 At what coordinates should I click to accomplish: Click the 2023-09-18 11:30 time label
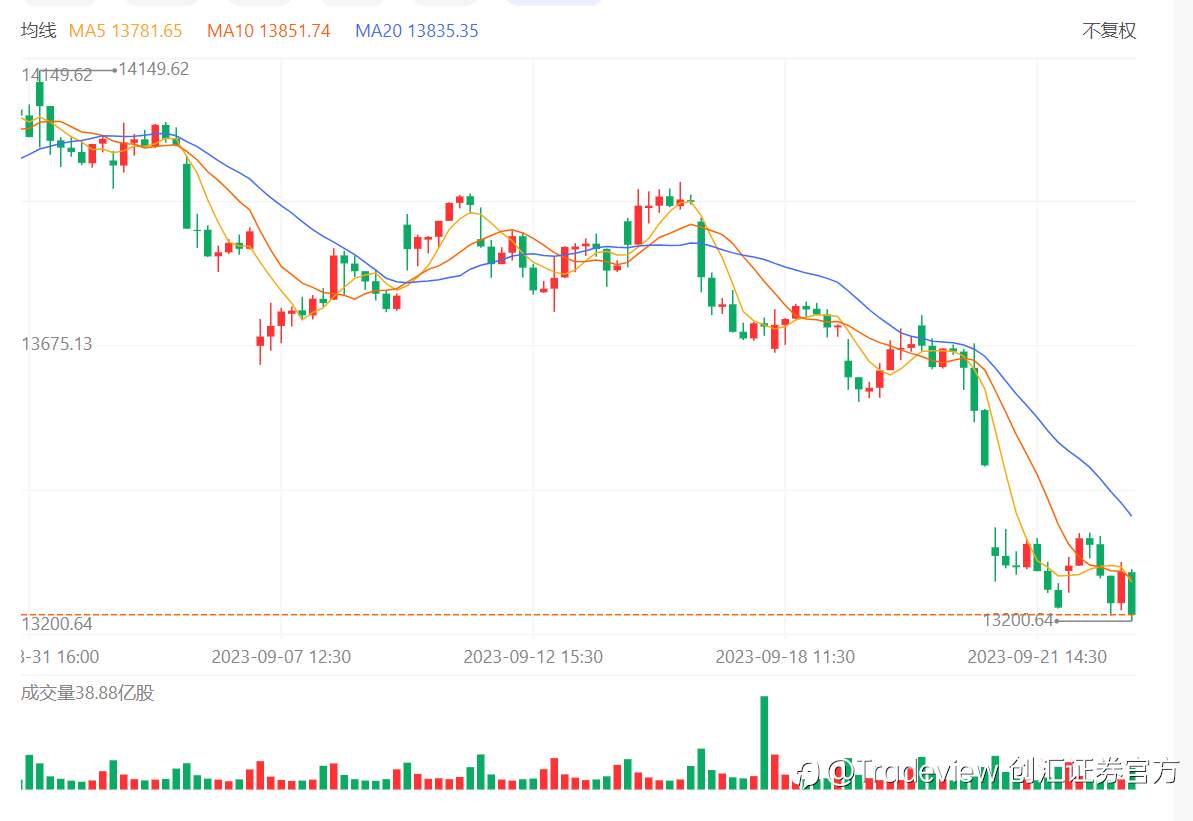(x=784, y=657)
